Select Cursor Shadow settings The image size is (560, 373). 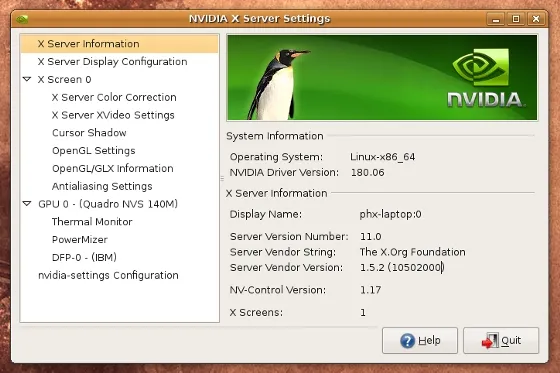pos(89,133)
